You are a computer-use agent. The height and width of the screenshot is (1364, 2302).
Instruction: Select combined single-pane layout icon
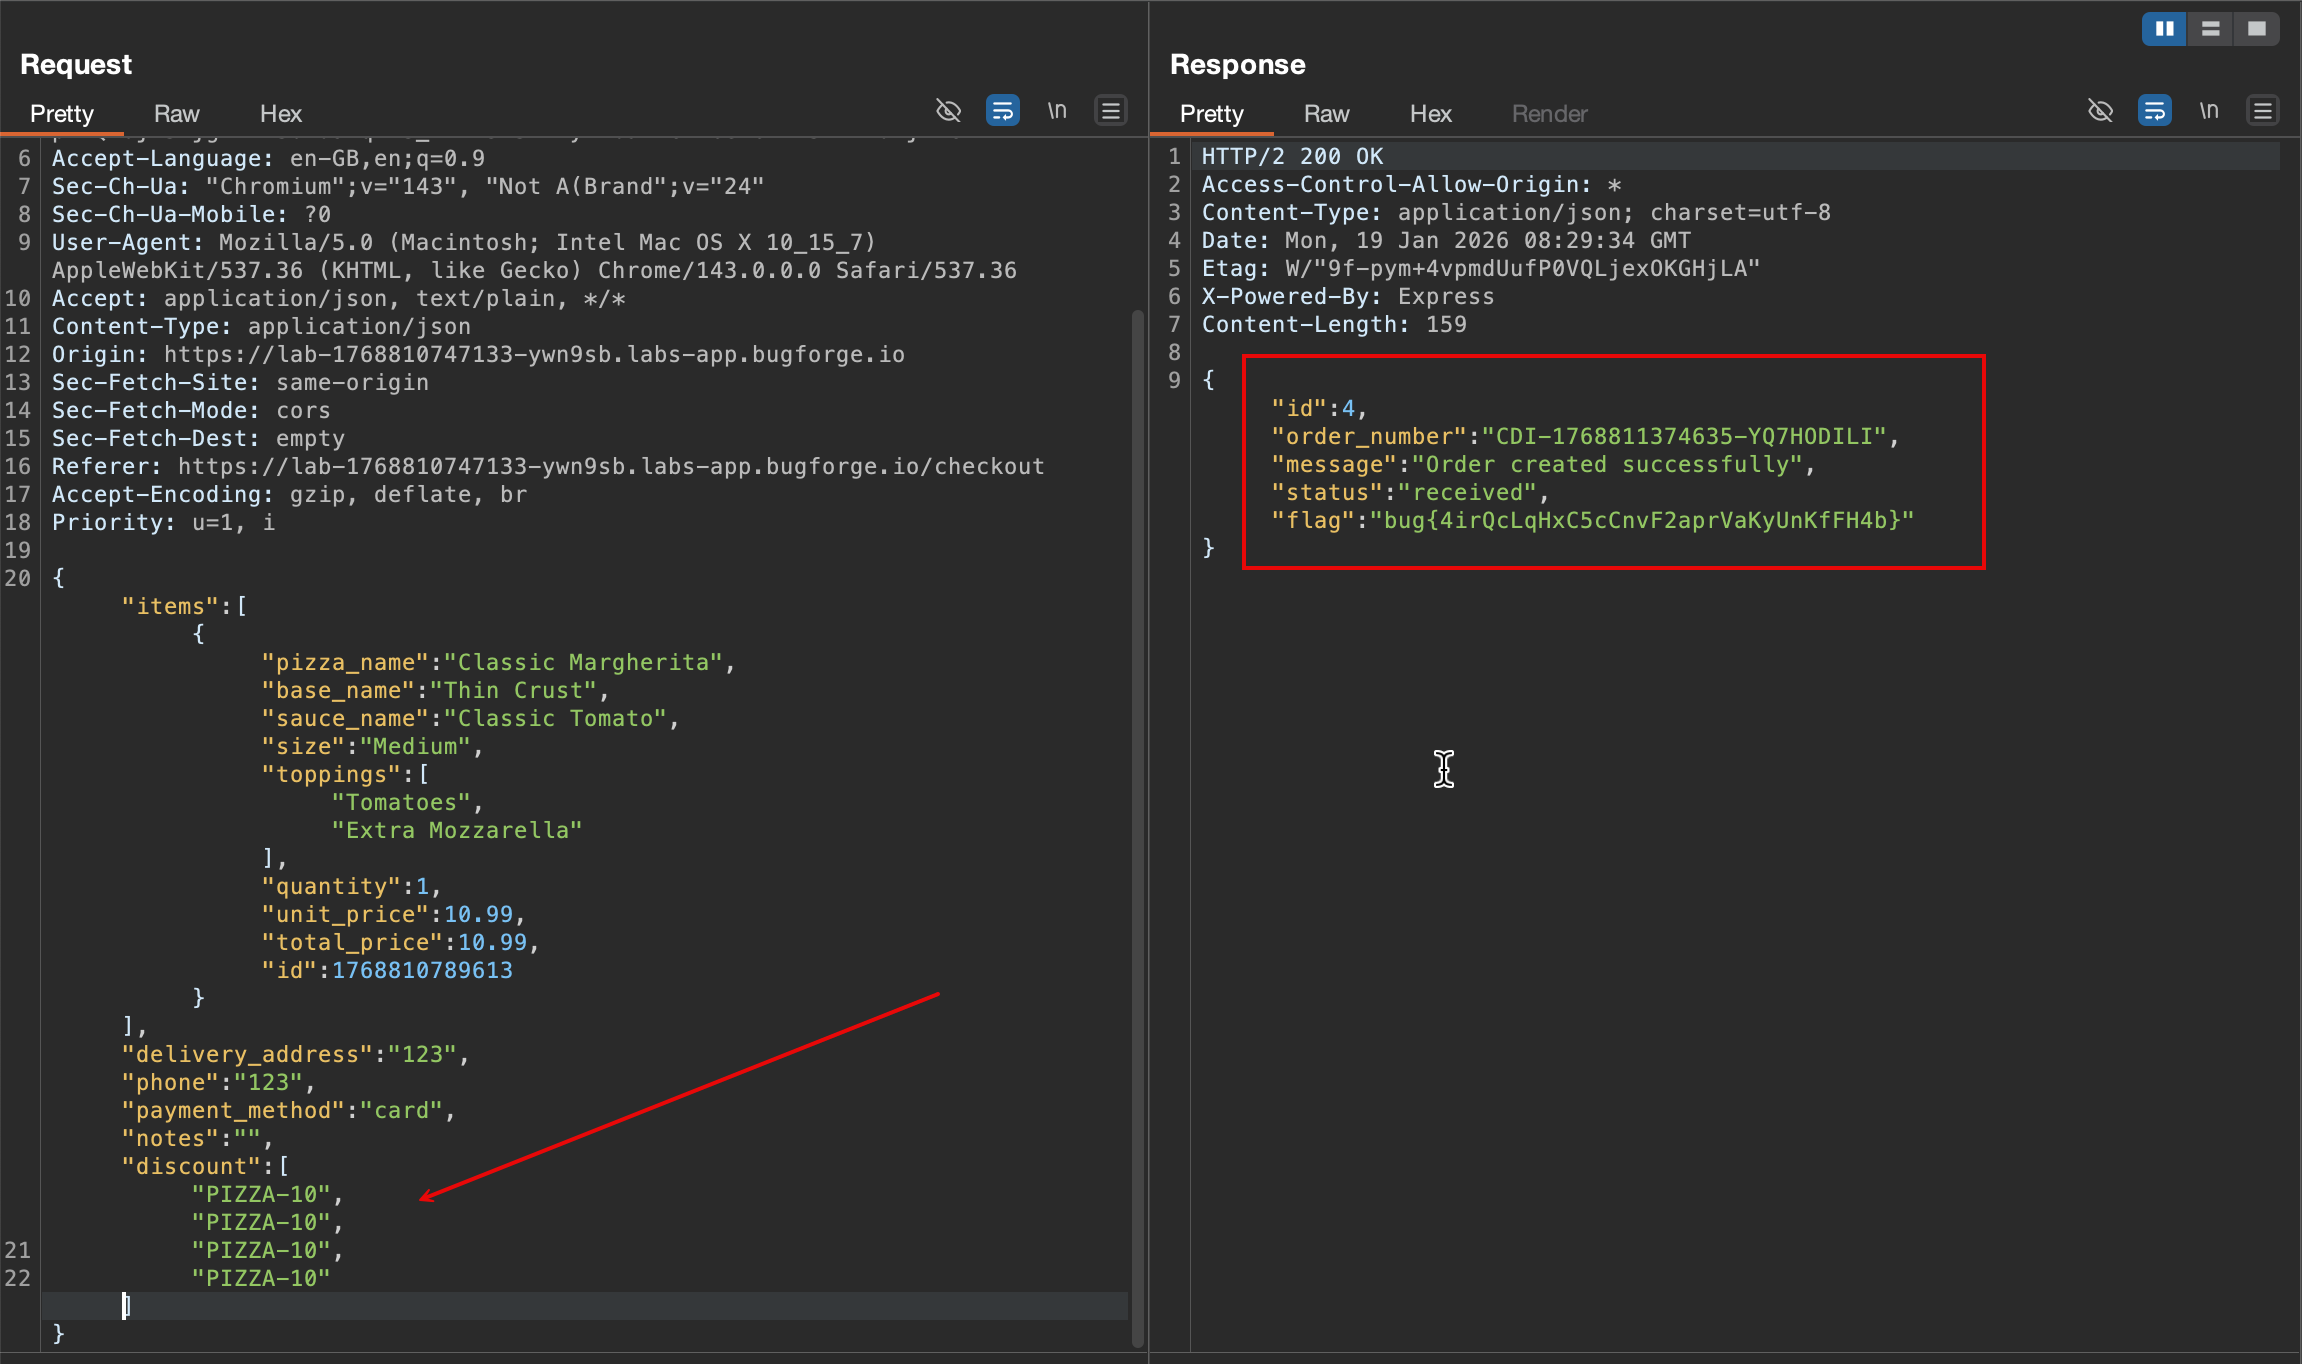(2257, 29)
